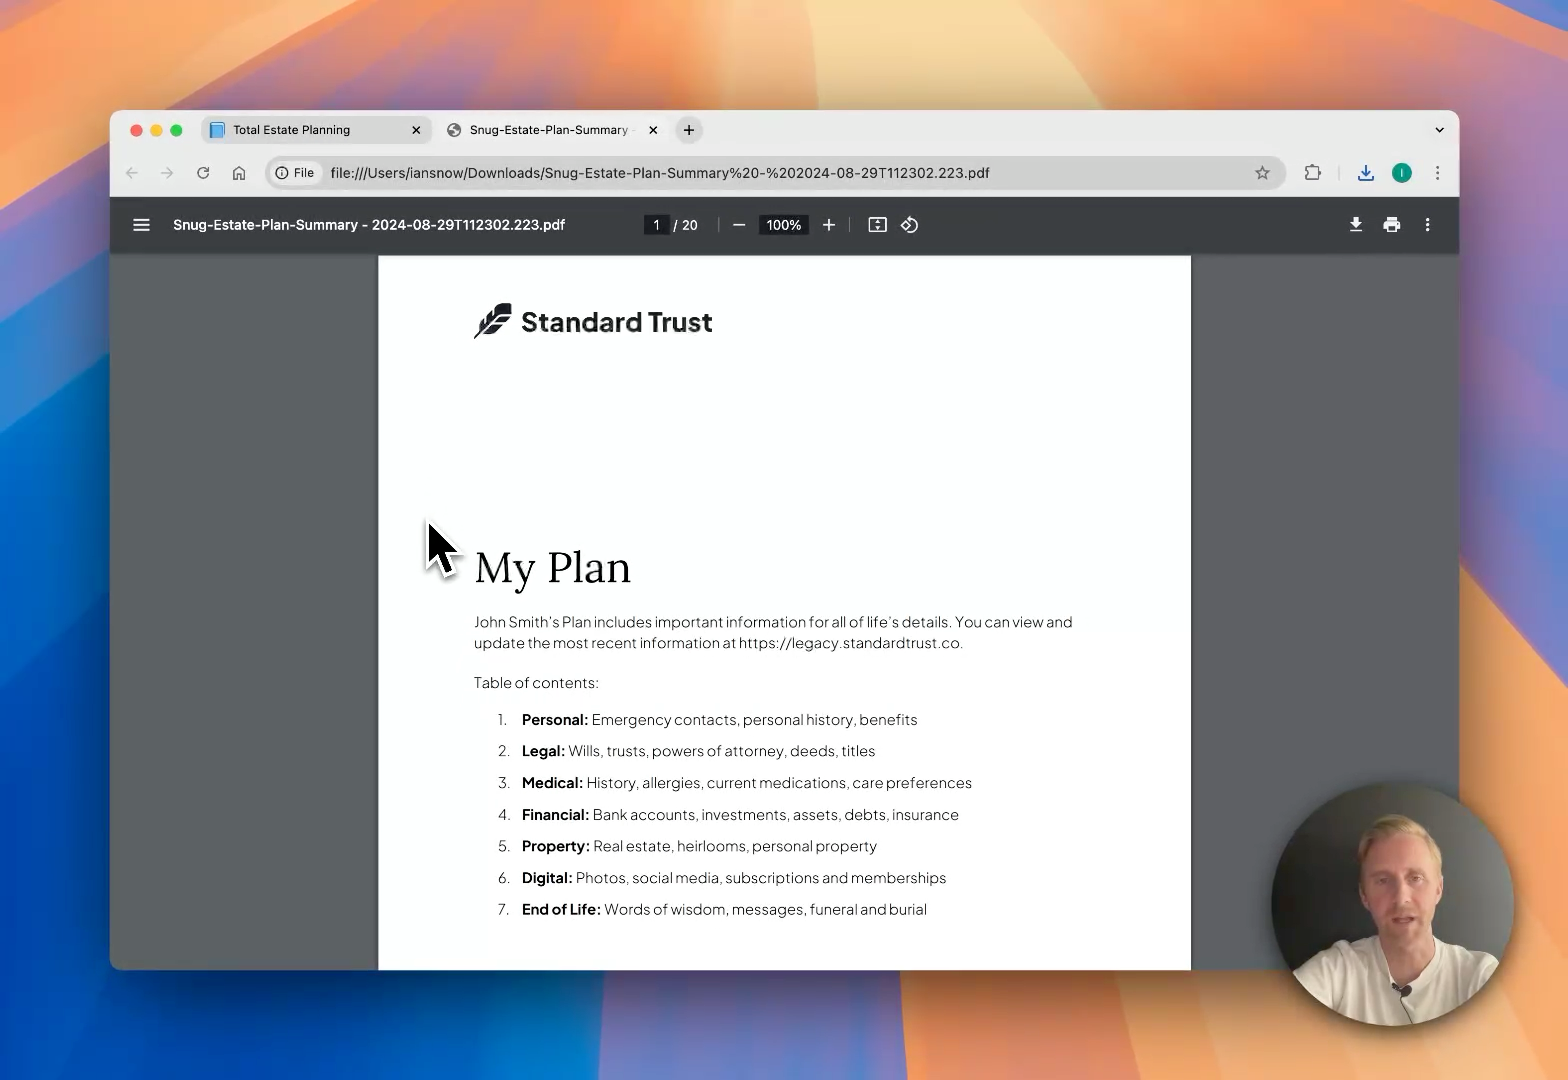Click the browser back arrow
The image size is (1568, 1080).
132,173
